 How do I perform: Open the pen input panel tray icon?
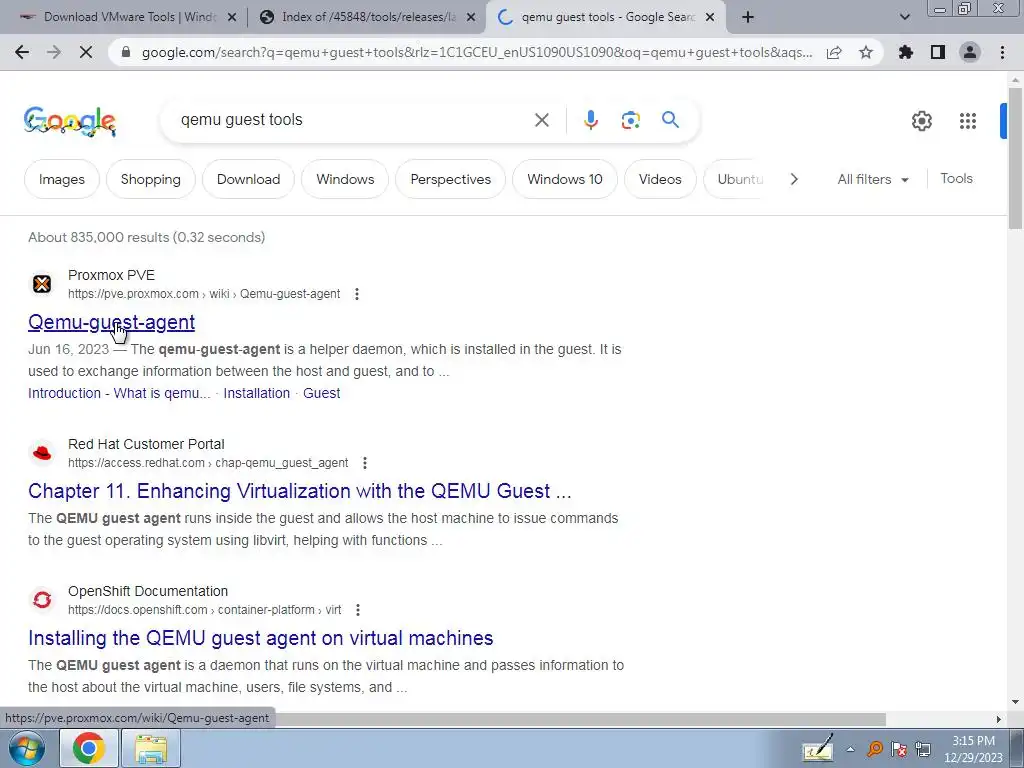pos(818,748)
